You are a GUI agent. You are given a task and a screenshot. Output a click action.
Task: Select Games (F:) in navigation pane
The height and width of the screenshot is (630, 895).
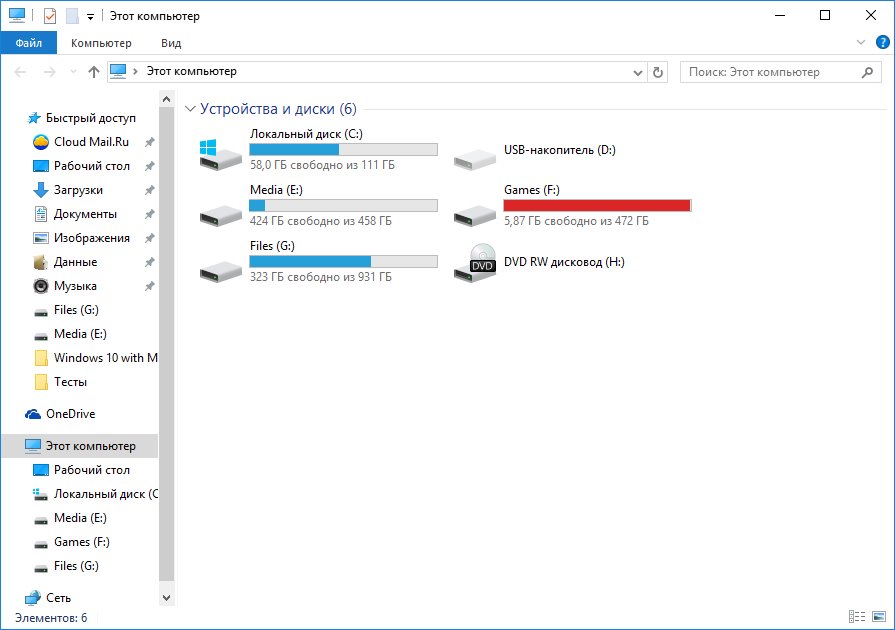click(x=81, y=542)
